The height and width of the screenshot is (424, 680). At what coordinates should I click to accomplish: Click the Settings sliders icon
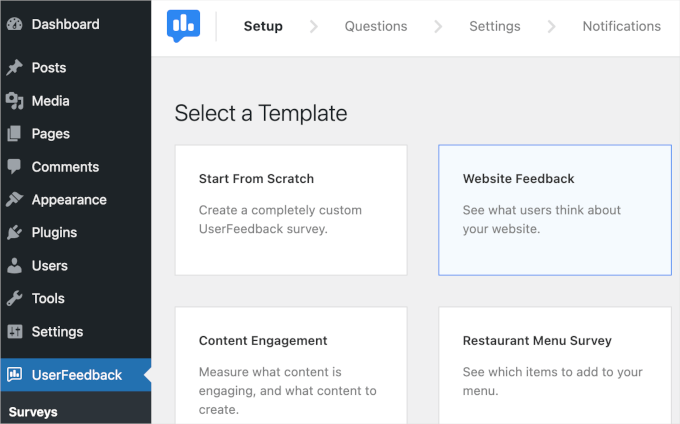(14, 332)
